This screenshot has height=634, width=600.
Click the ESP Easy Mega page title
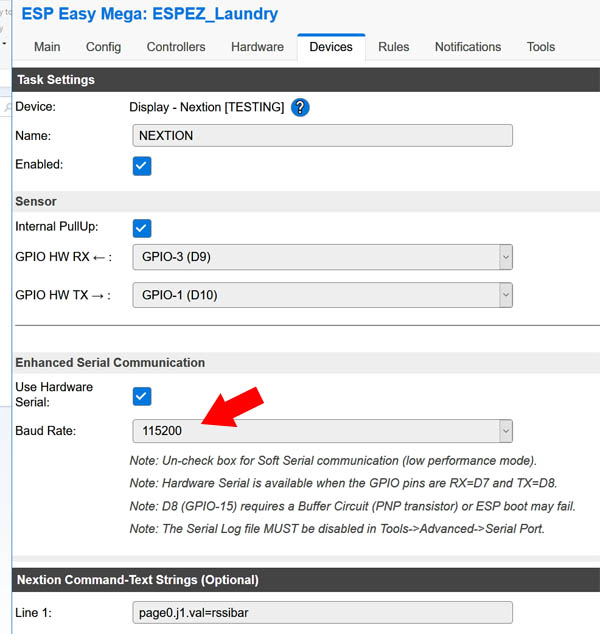[x=150, y=14]
